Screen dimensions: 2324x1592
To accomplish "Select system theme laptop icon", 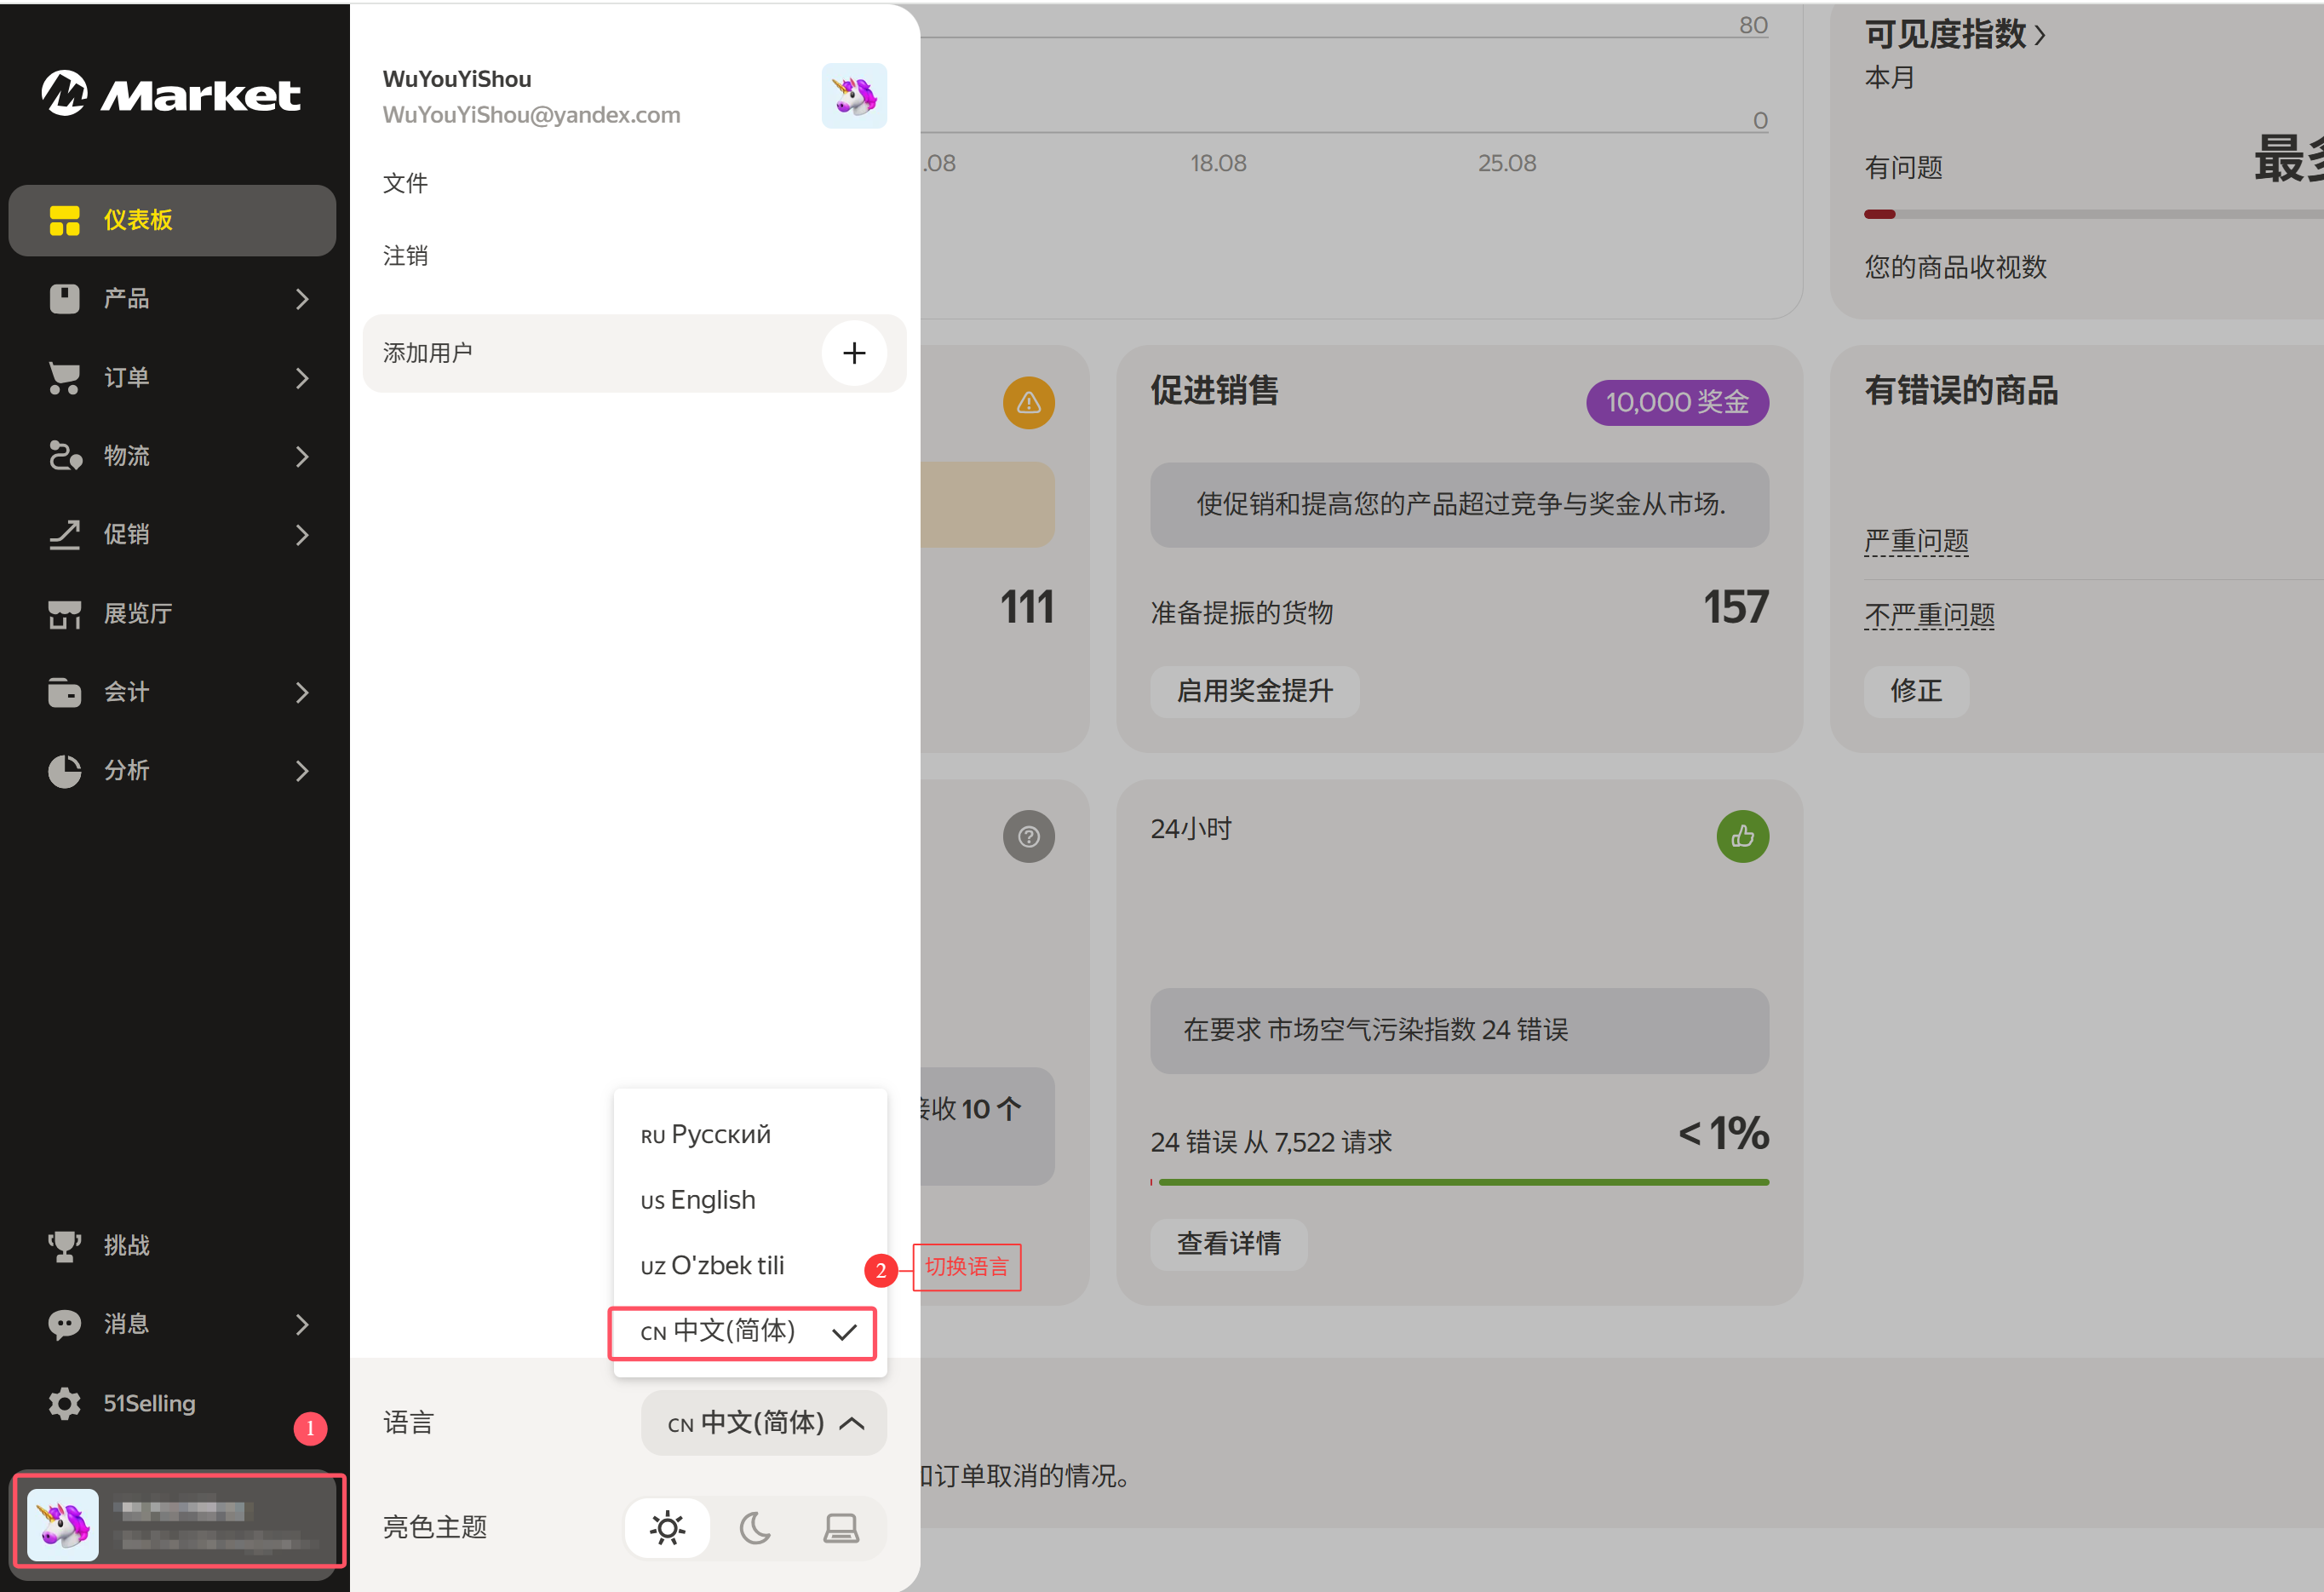I will [x=841, y=1528].
